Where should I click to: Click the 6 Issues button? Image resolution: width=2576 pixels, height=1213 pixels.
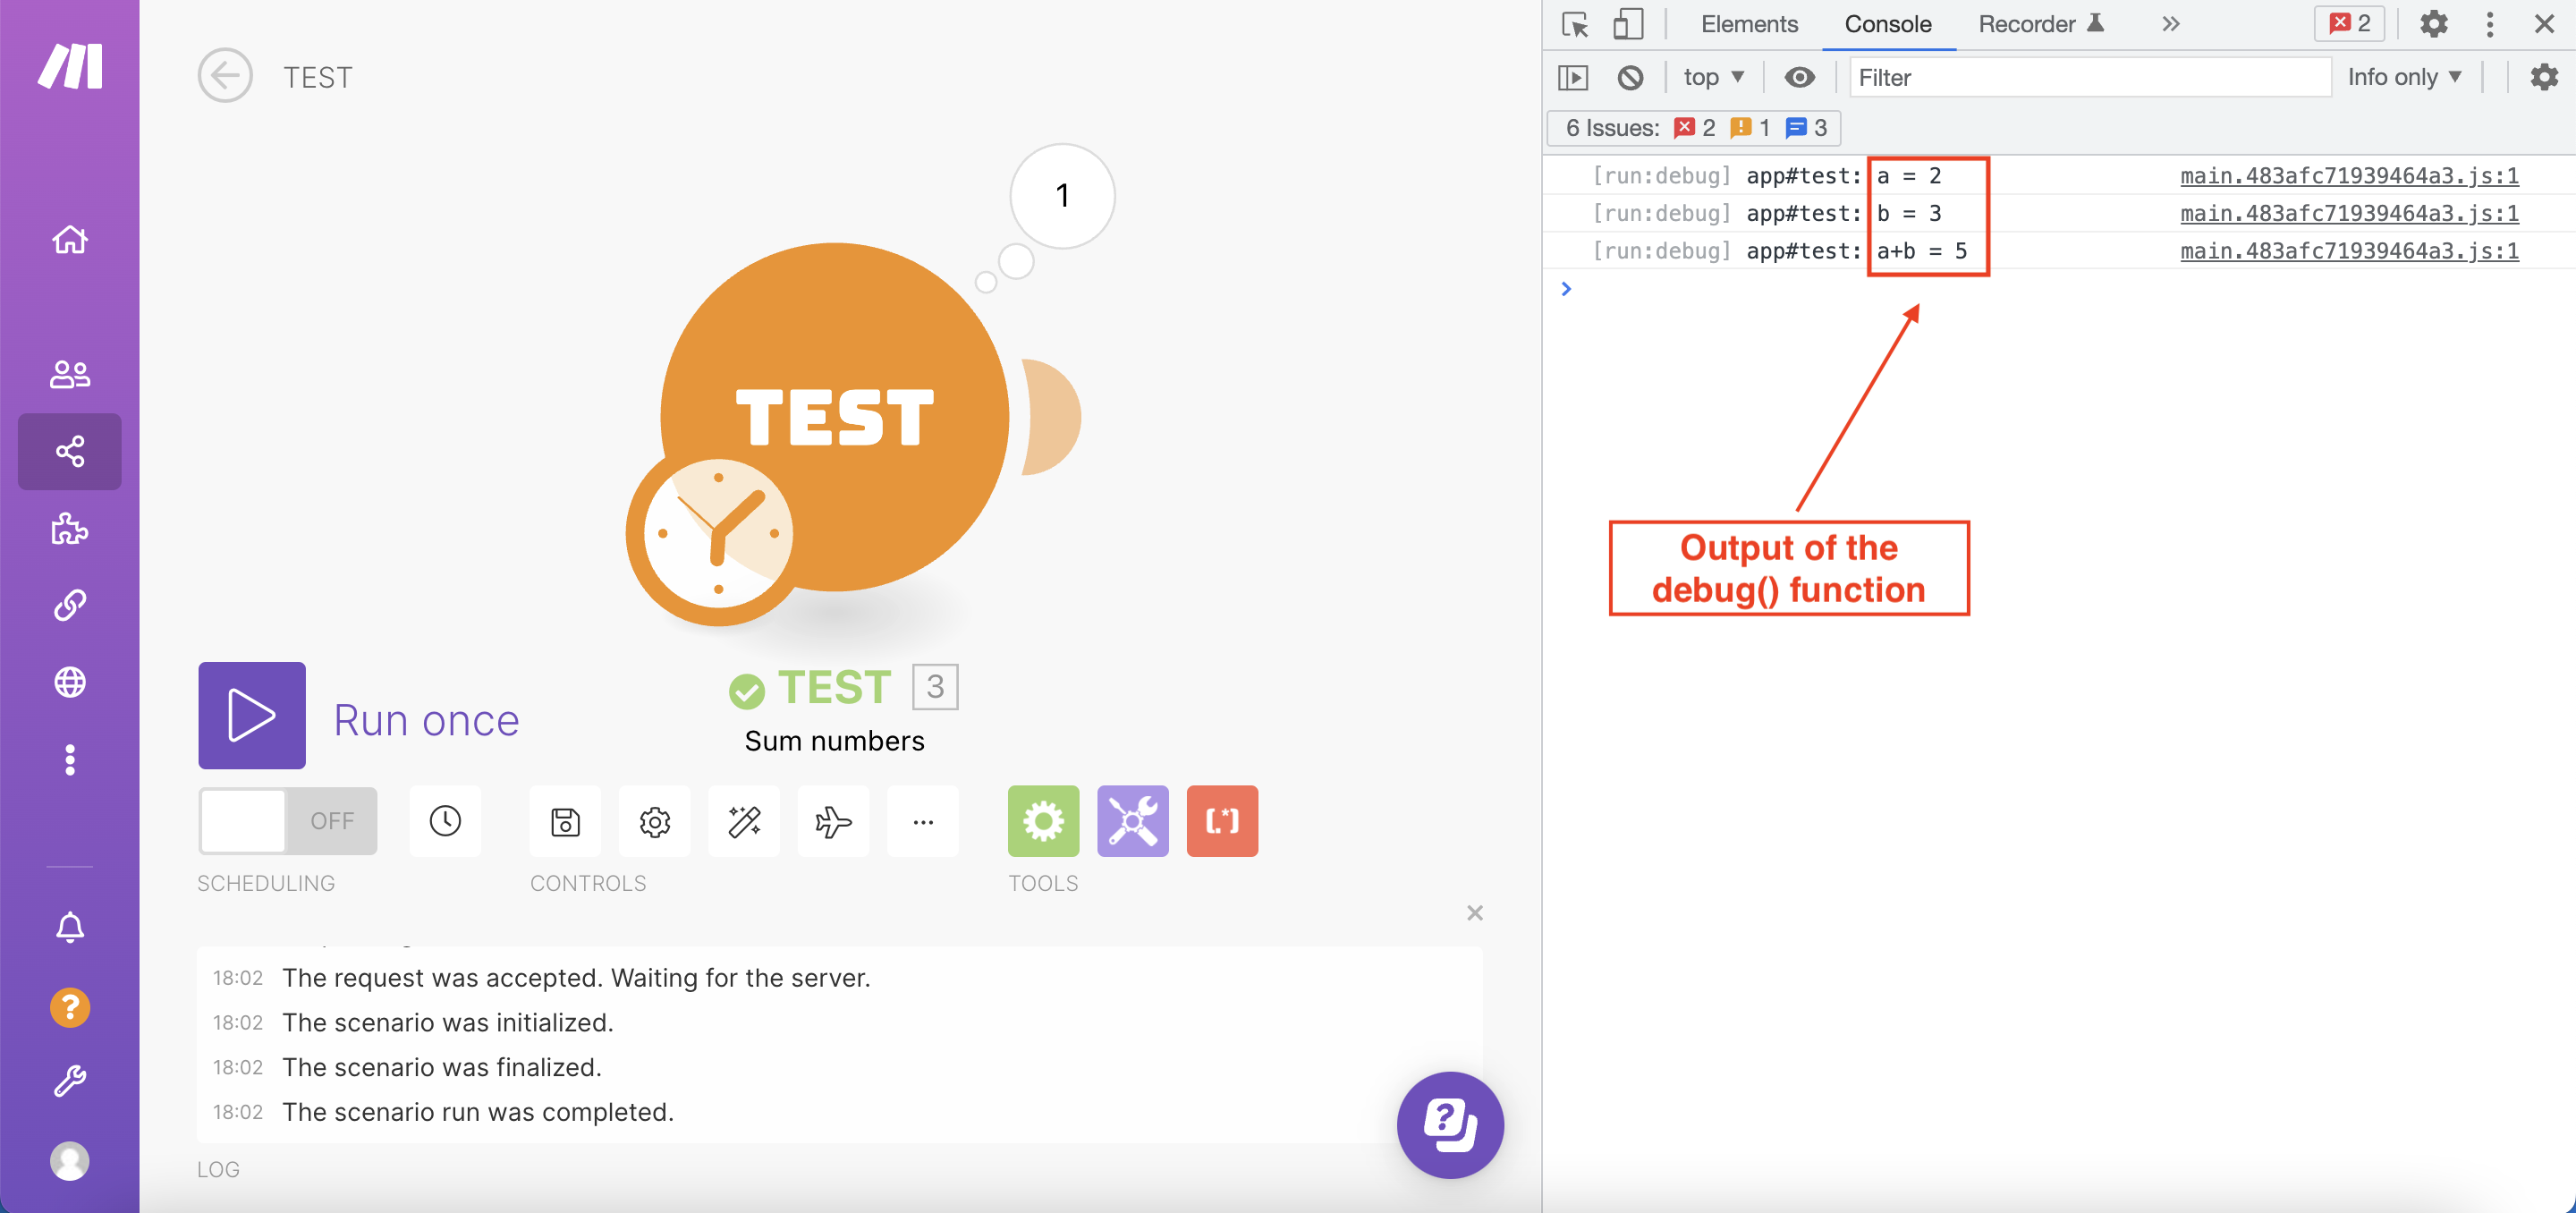point(1694,128)
